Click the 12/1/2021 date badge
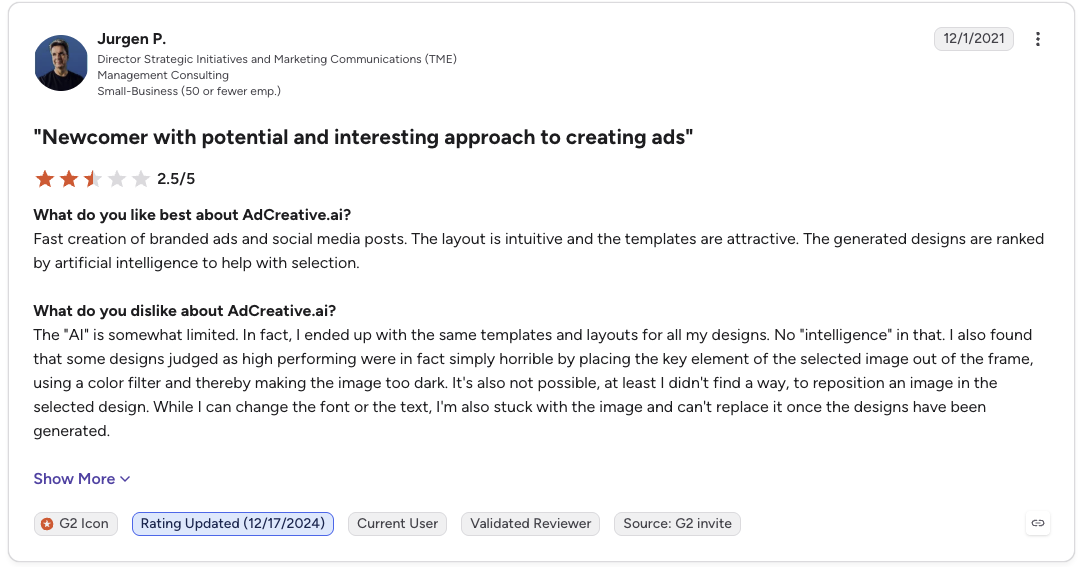Screen dimensions: 1083x567 [974, 39]
